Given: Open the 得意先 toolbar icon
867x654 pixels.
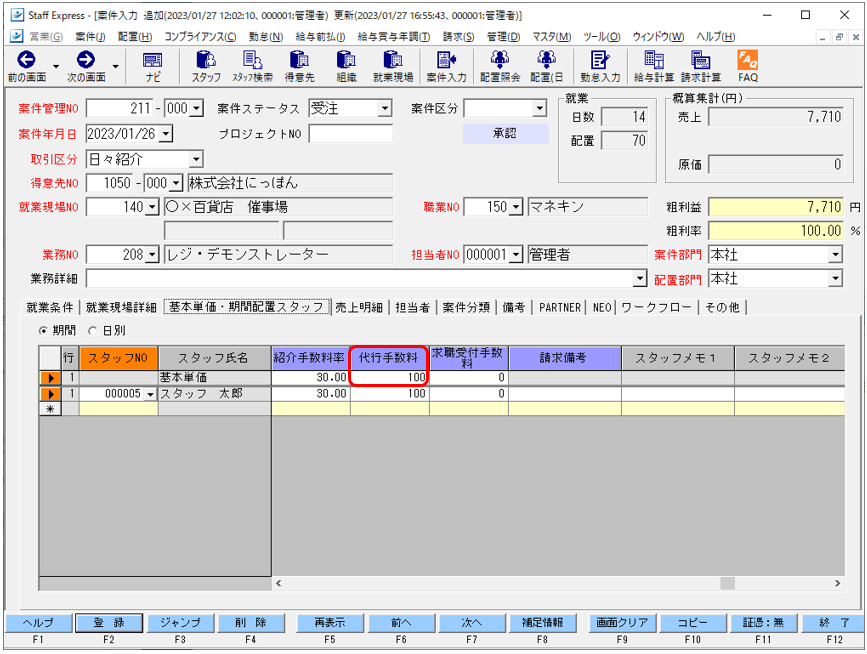Looking at the screenshot, I should 299,60.
